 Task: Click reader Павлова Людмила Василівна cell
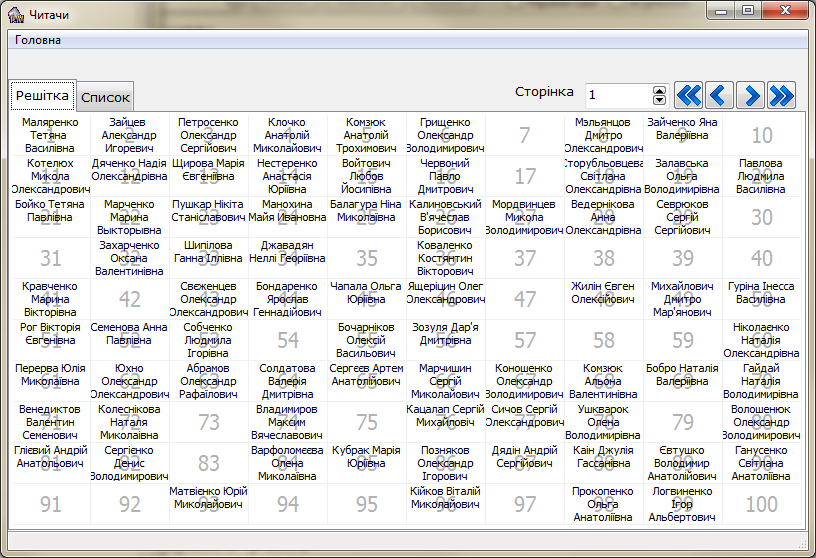(x=761, y=176)
